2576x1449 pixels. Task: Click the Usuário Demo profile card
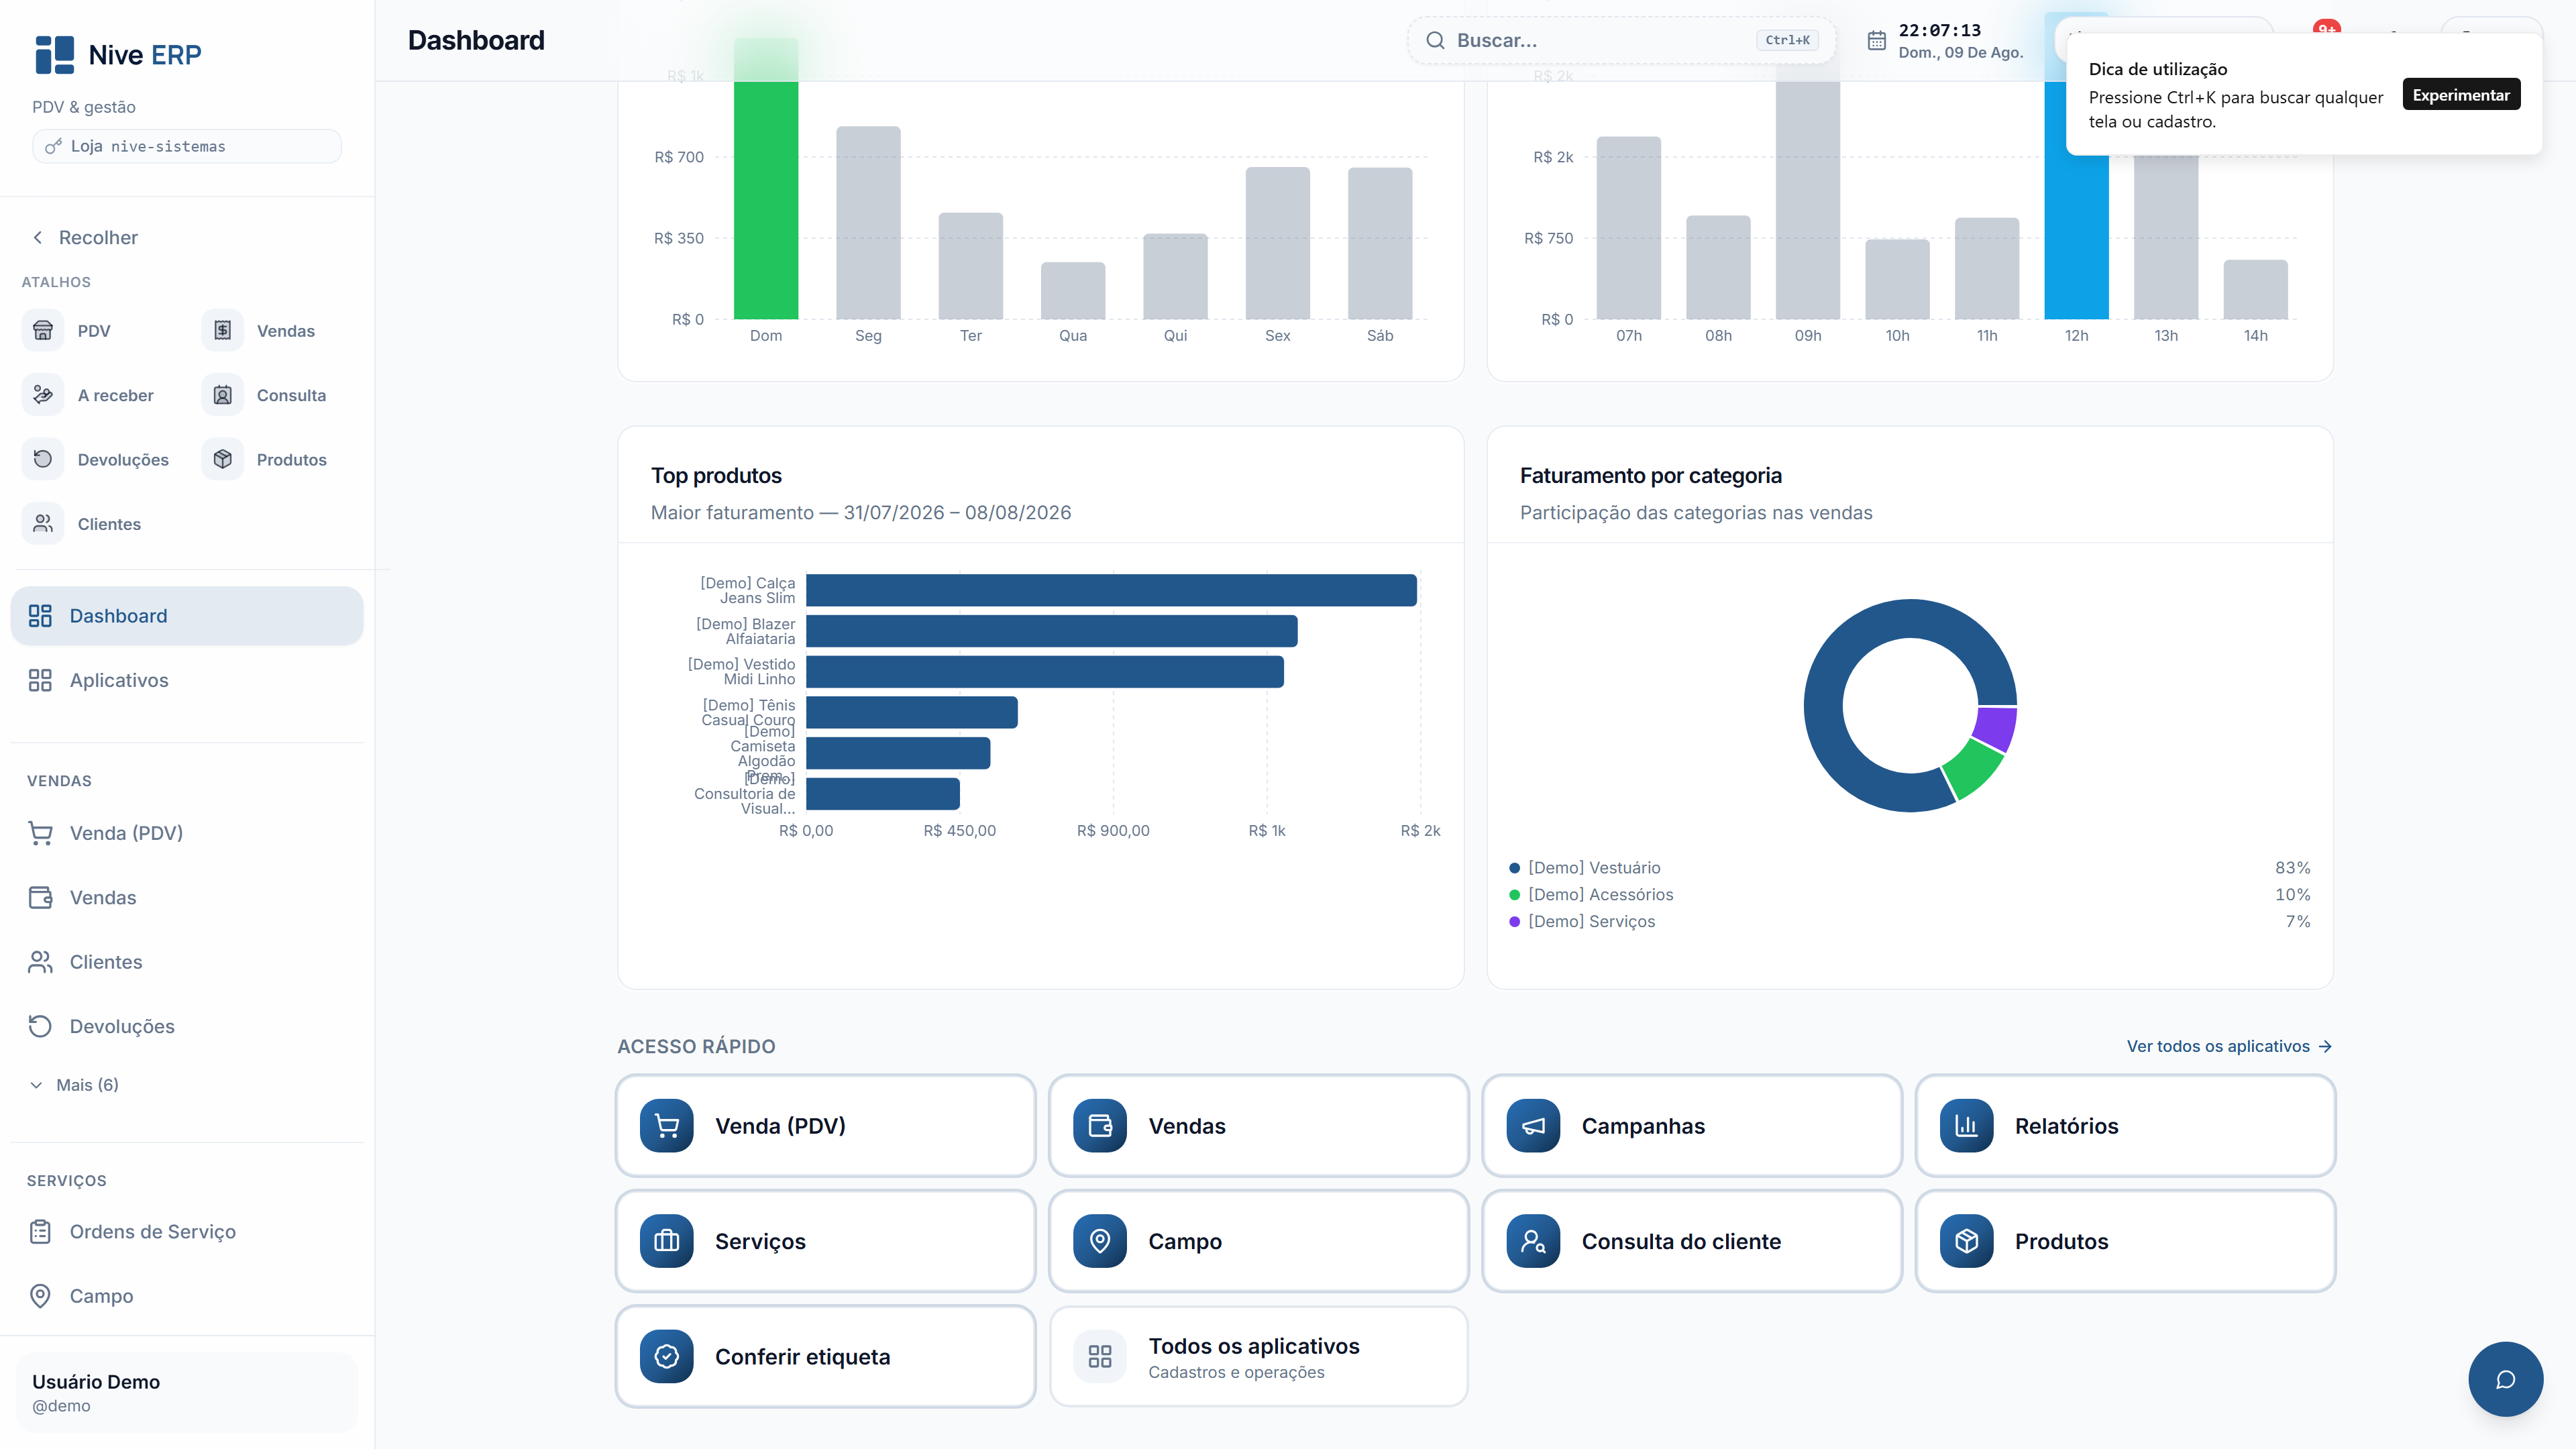pos(187,1392)
